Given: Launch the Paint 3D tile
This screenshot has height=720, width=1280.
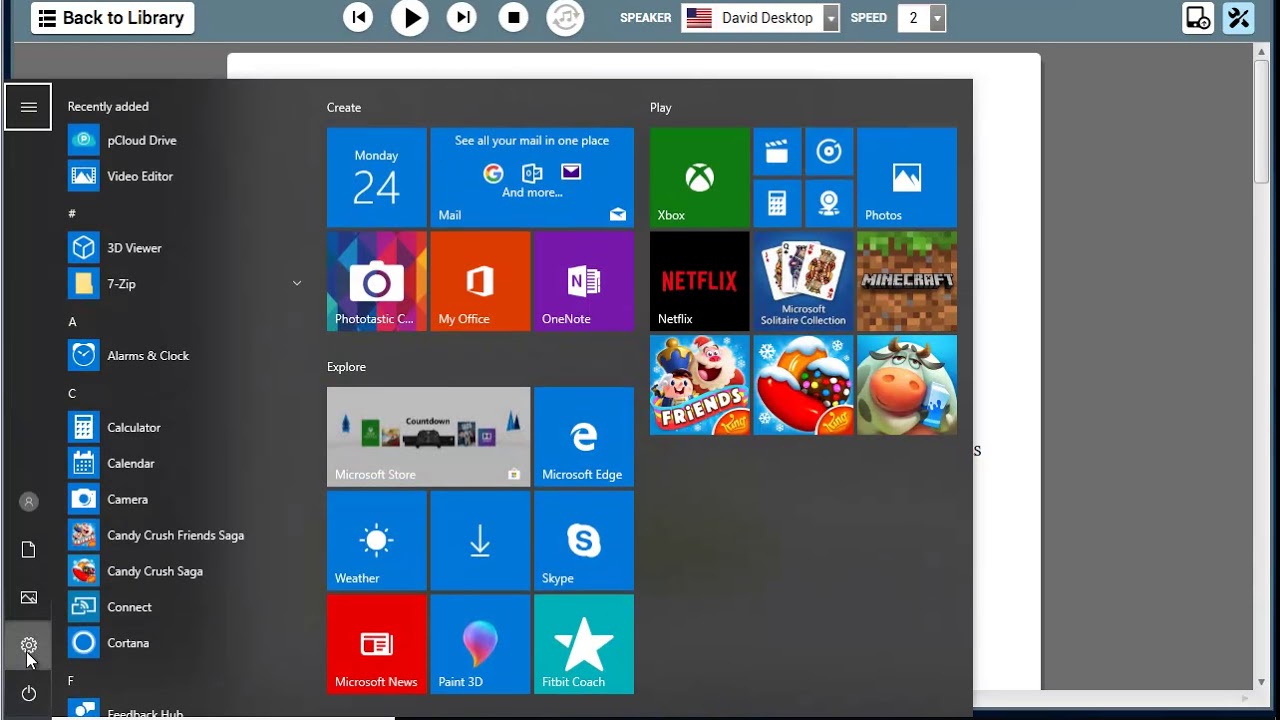Looking at the screenshot, I should 480,644.
